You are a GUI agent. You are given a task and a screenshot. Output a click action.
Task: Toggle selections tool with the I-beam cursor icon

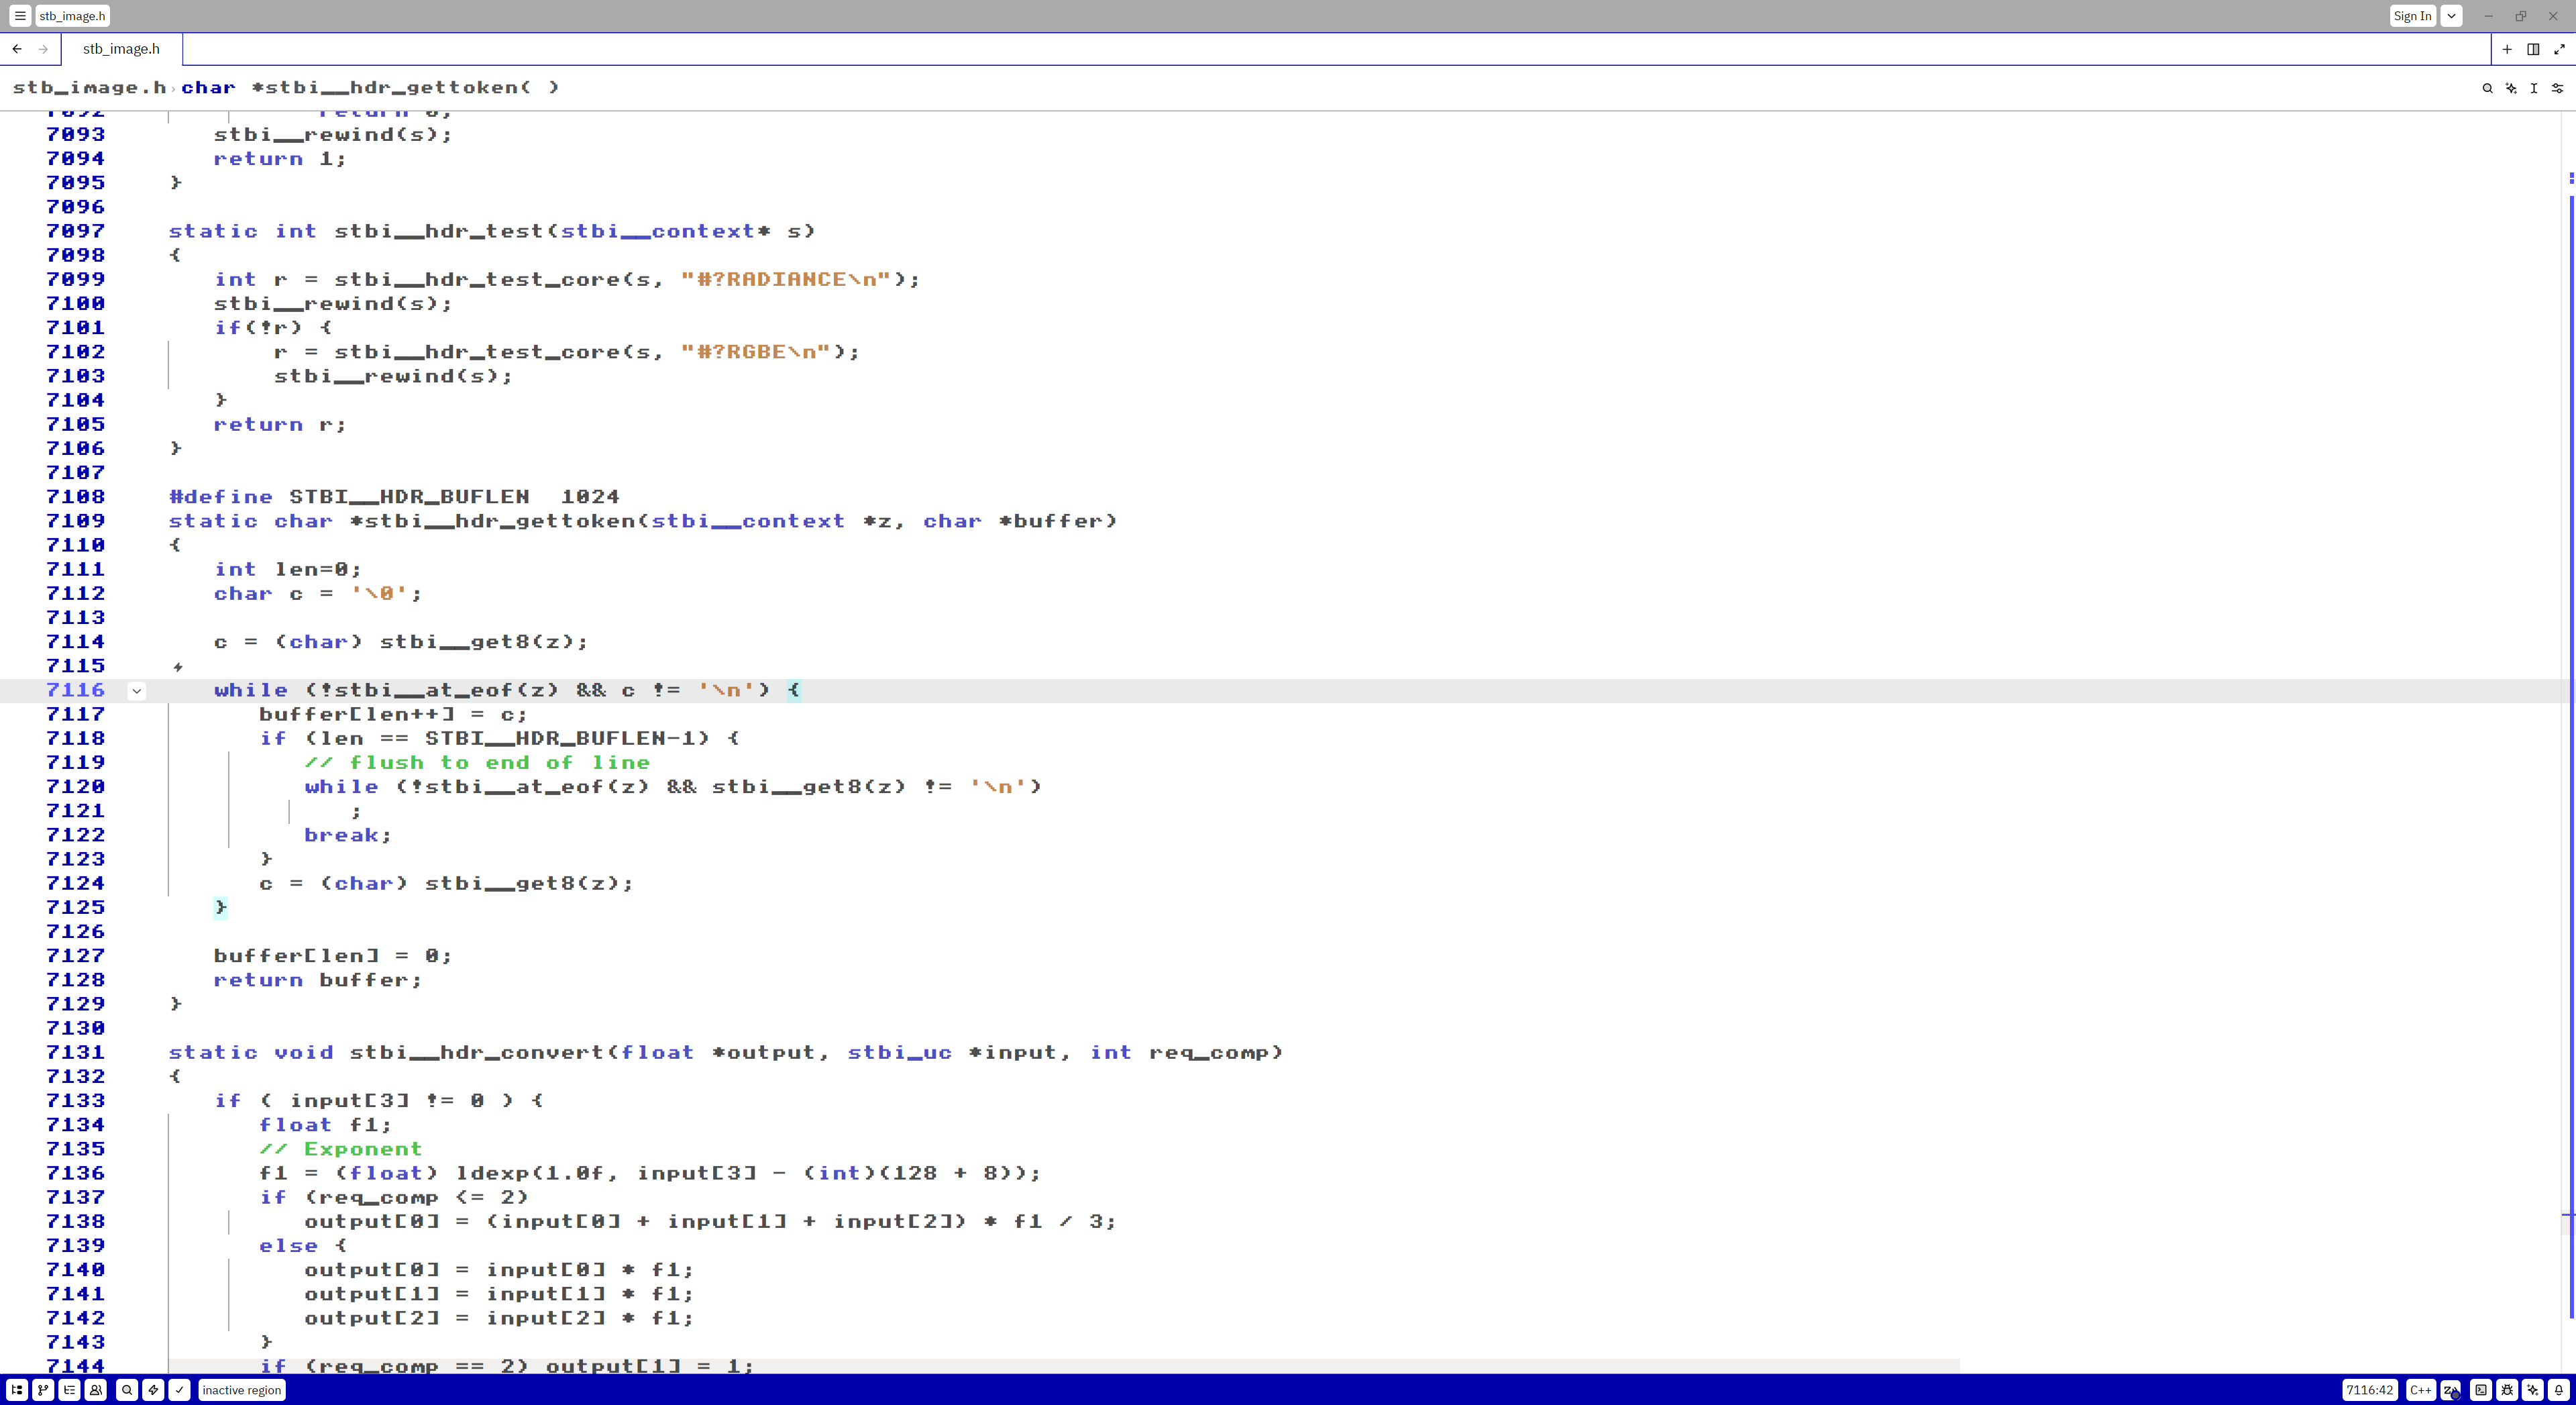point(2534,88)
